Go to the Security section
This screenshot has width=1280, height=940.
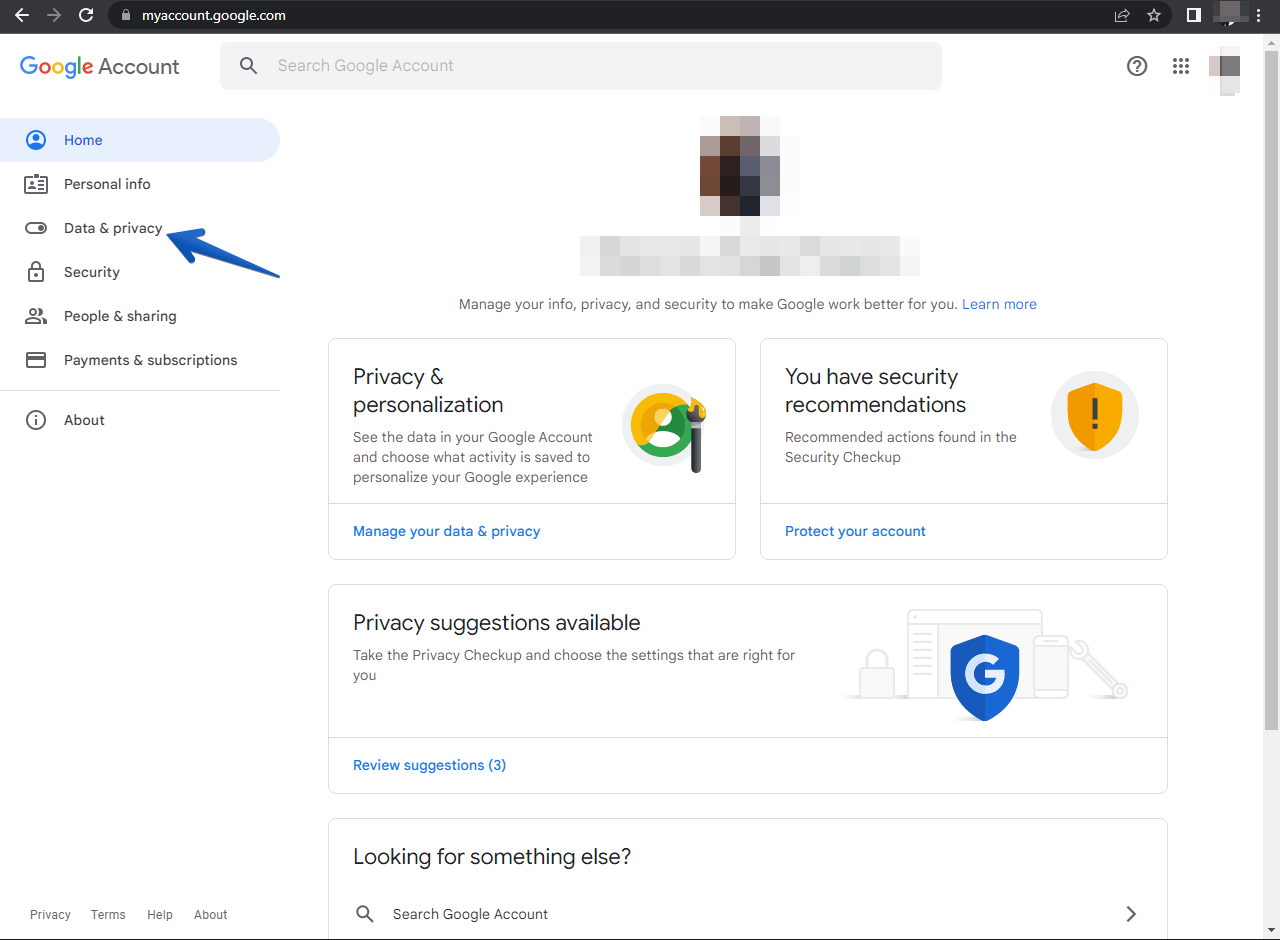[91, 272]
